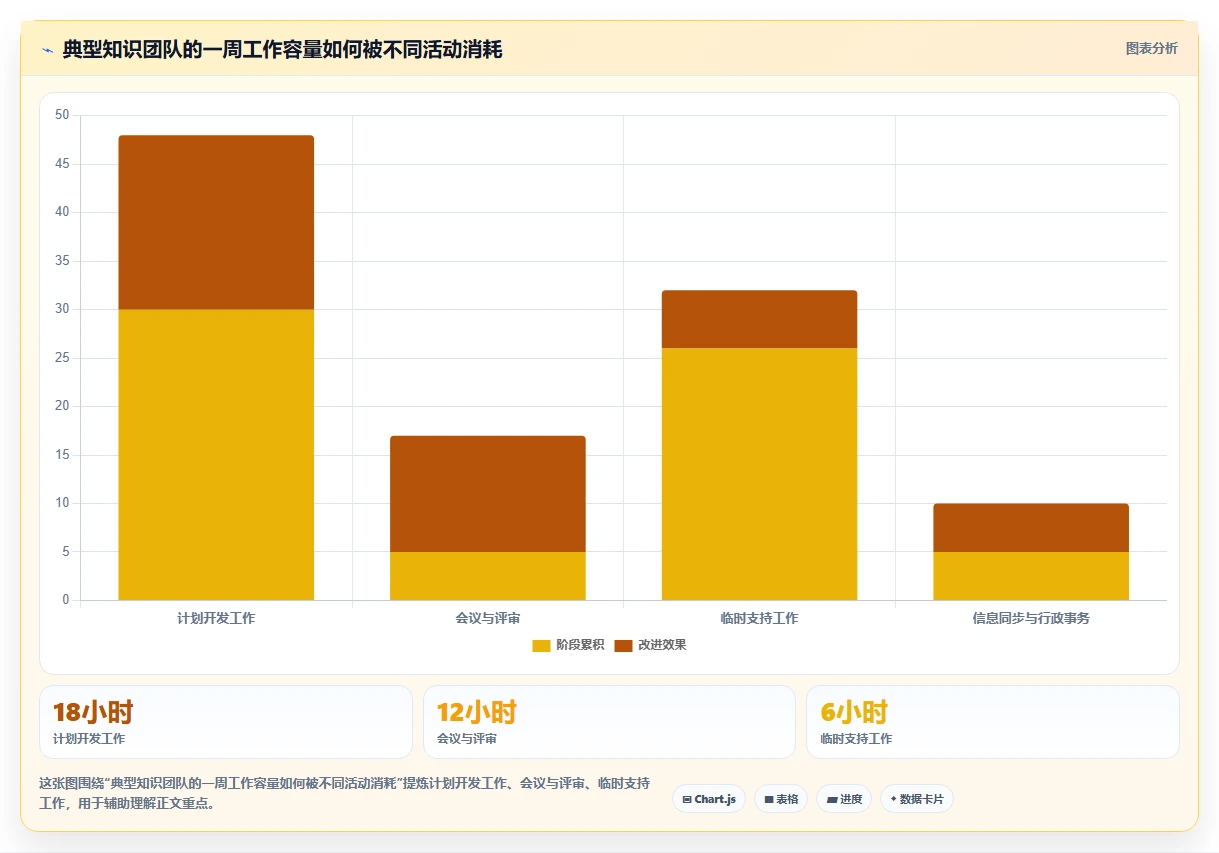The image size is (1219, 853).
Task: Click the 信息同步与行政事务 x-axis label
Action: coord(1031,619)
